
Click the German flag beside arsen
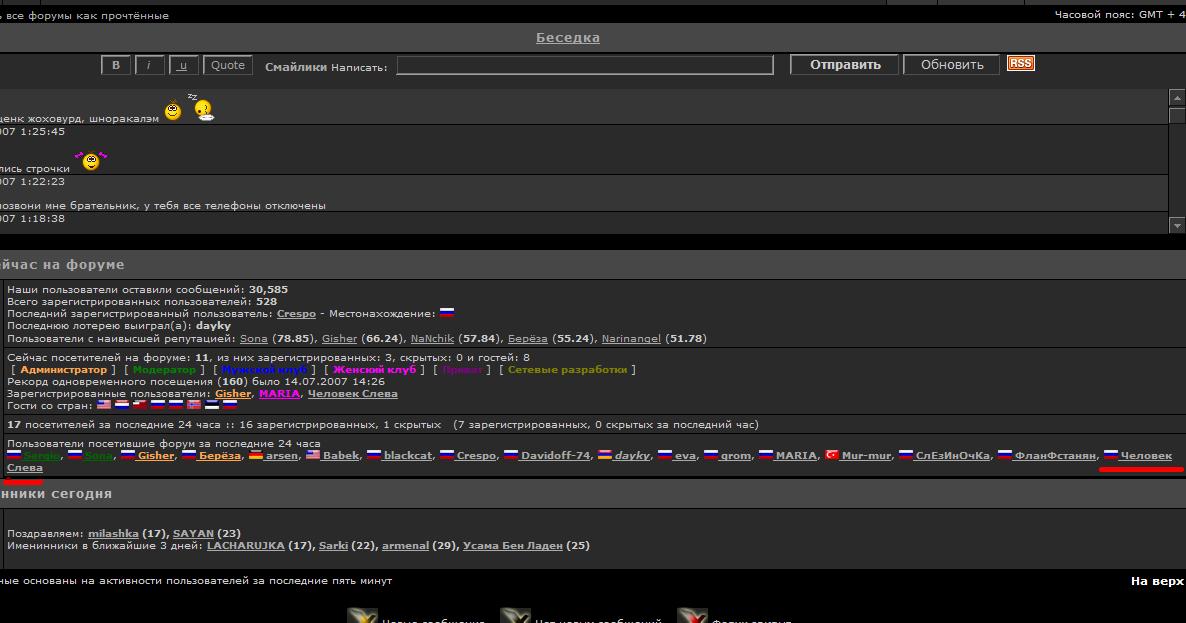pyautogui.click(x=256, y=455)
